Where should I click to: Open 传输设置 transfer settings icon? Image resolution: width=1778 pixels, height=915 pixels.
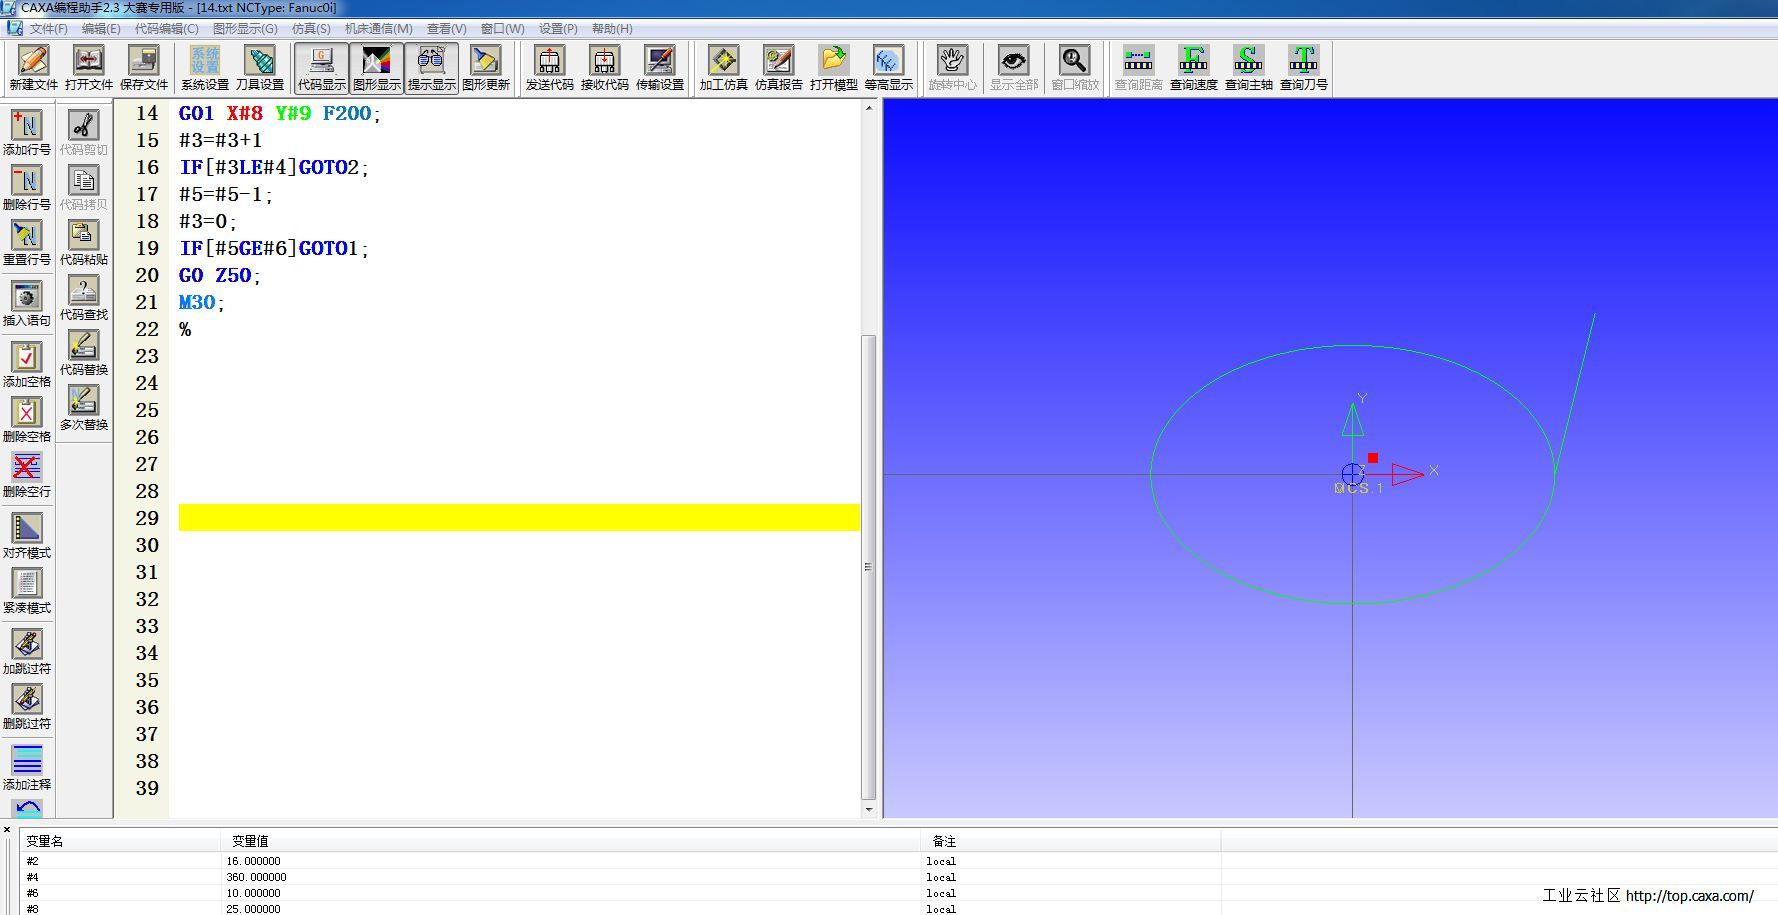[660, 68]
